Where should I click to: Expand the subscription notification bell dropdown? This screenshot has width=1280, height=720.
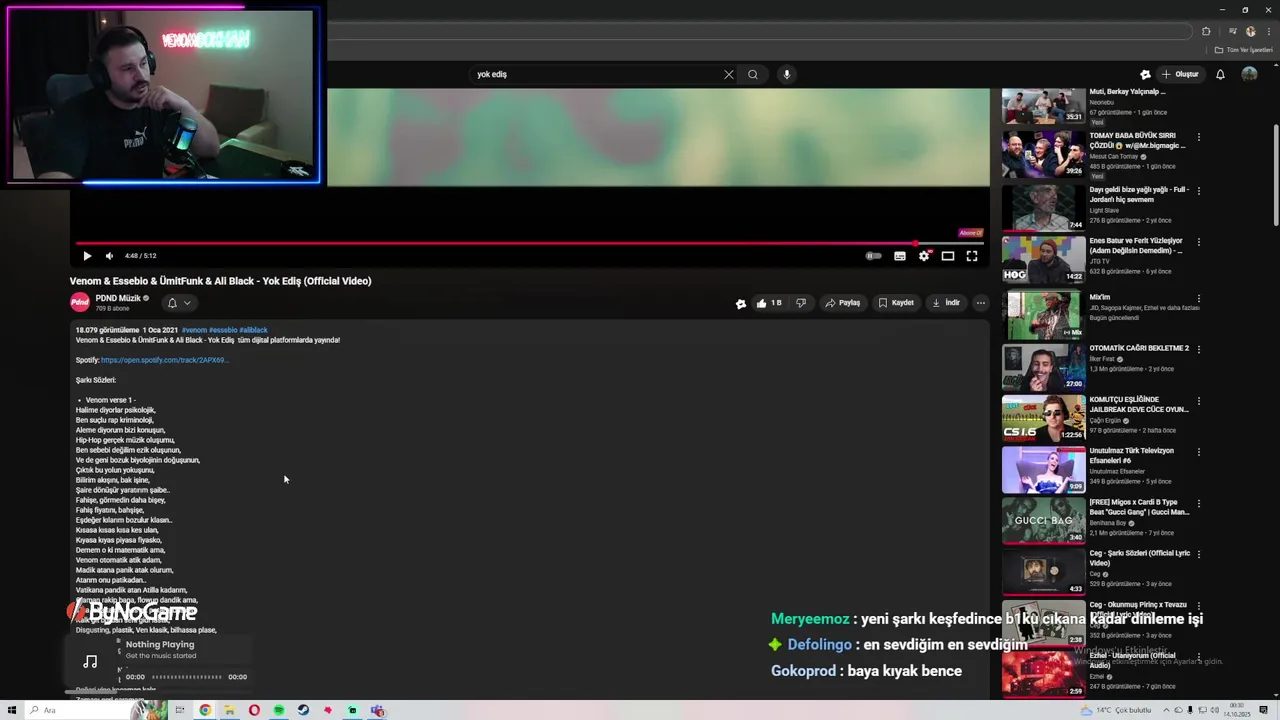[x=179, y=303]
